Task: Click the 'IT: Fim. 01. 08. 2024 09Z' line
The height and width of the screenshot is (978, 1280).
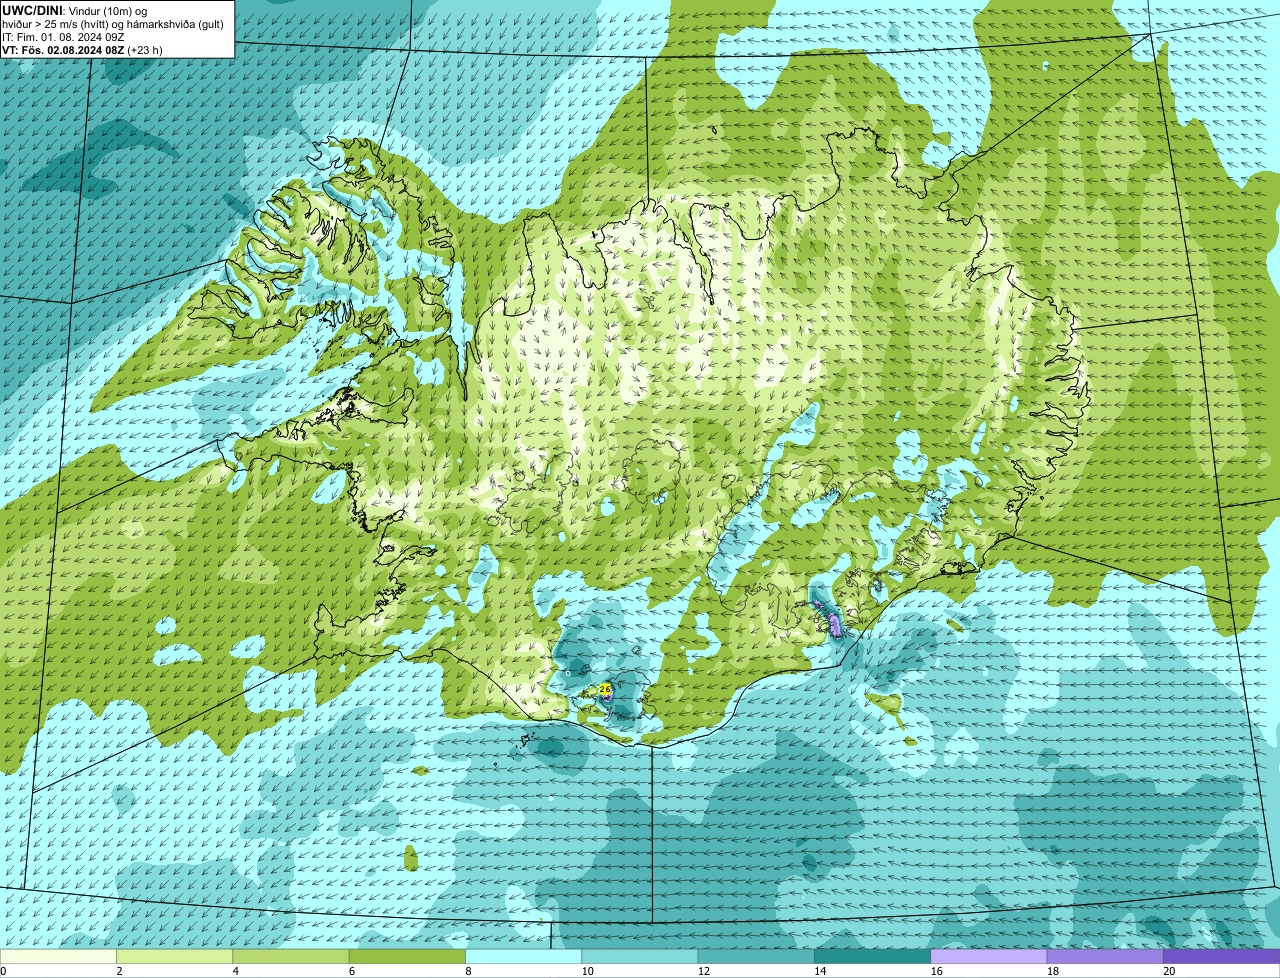Action: pyautogui.click(x=64, y=37)
